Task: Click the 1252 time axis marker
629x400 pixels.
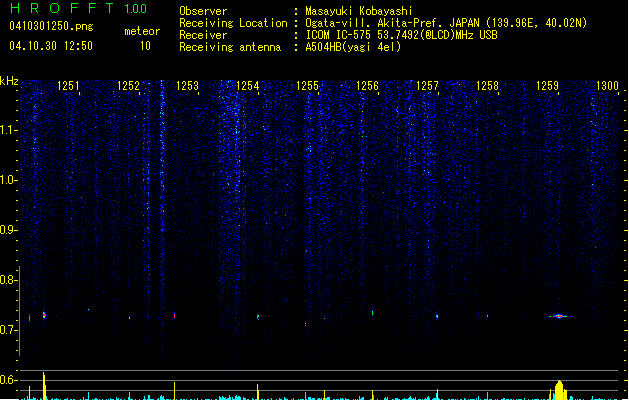Action: 128,86
